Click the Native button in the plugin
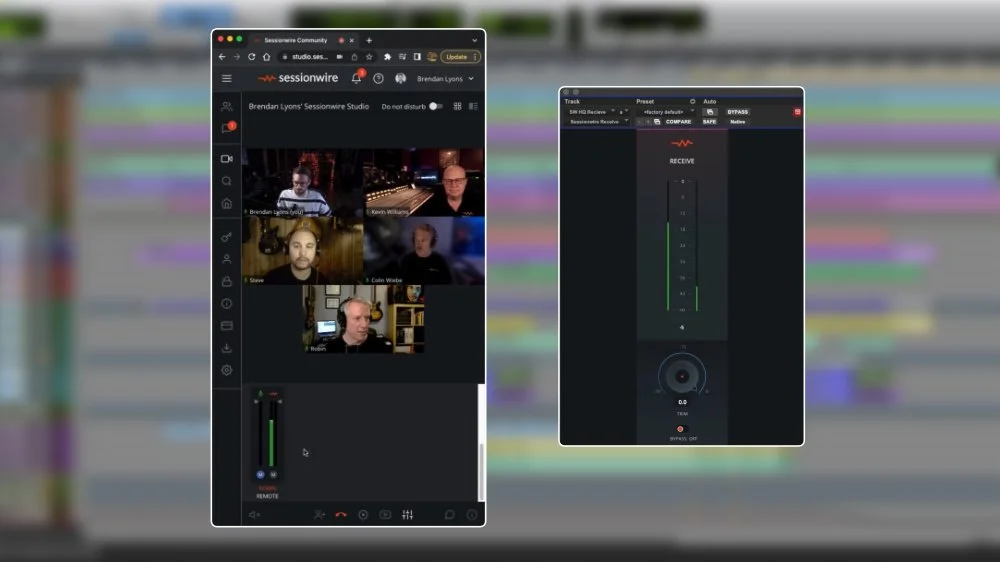The image size is (1000, 562). 737,121
